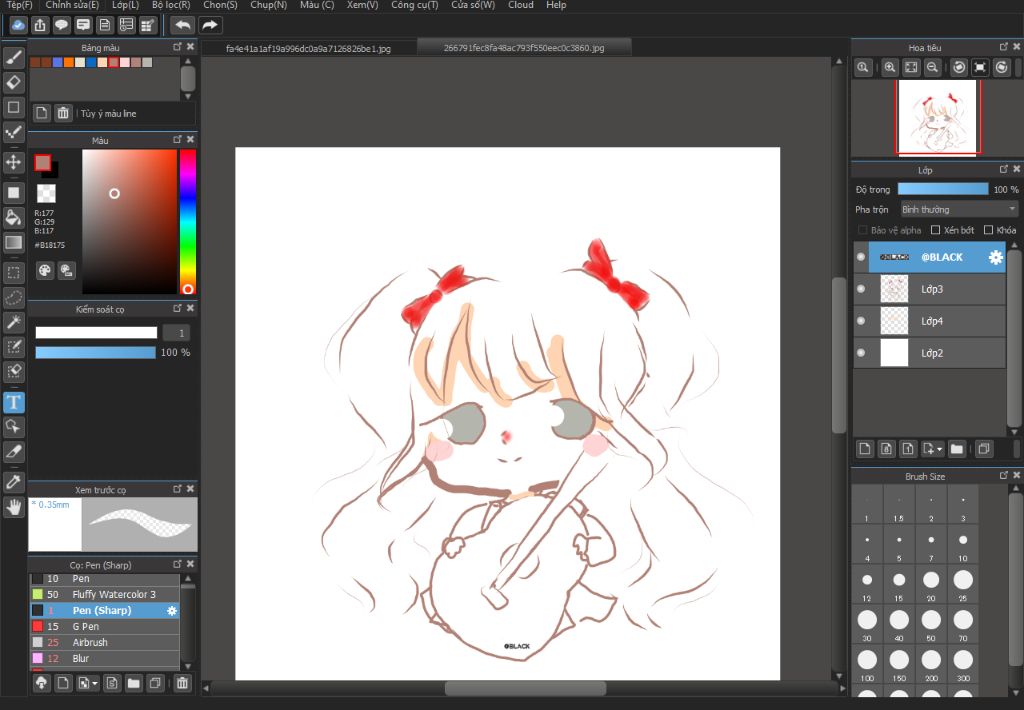This screenshot has width=1024, height=710.
Task: Select the Magic Wand tool
Action: coord(14,321)
